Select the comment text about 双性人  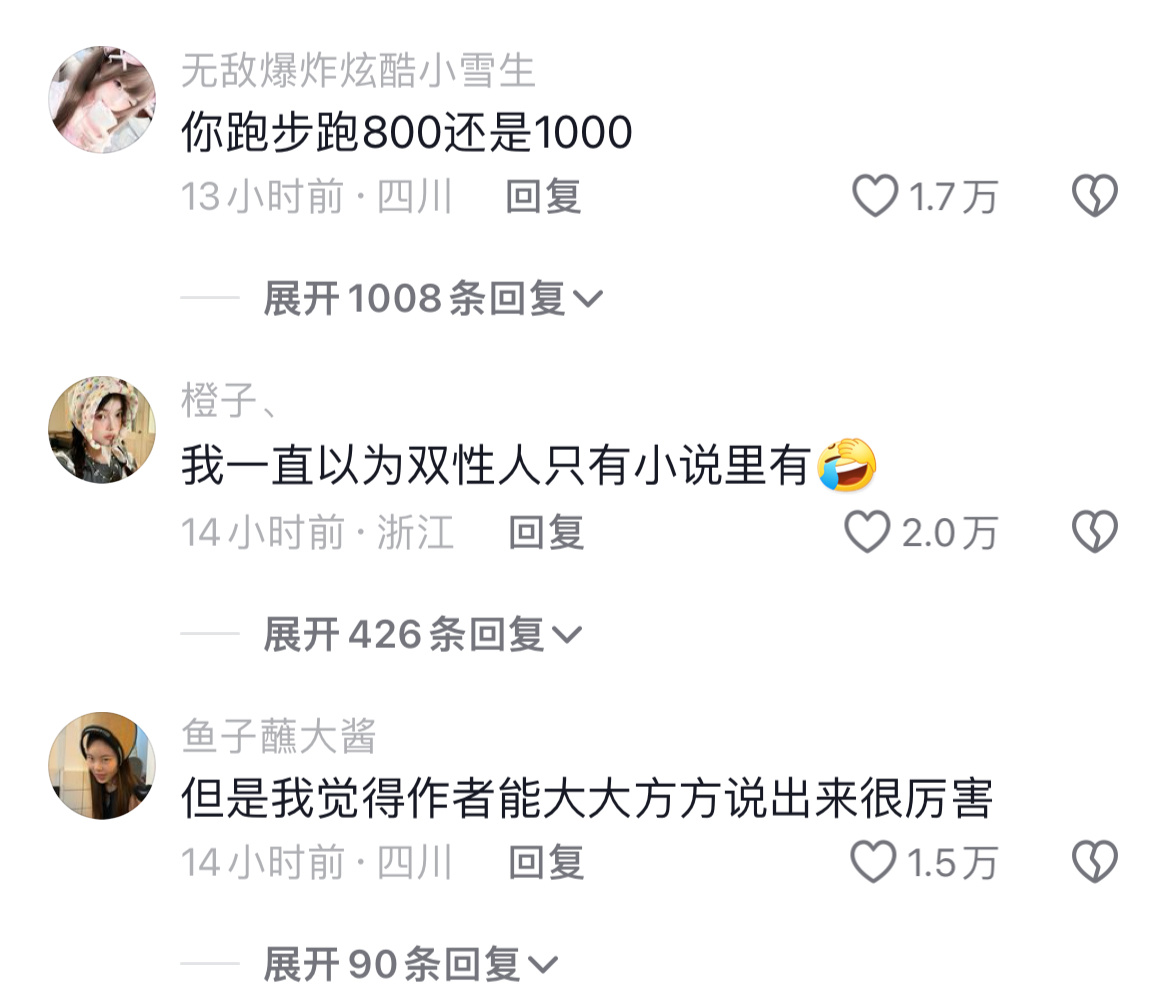tap(529, 465)
